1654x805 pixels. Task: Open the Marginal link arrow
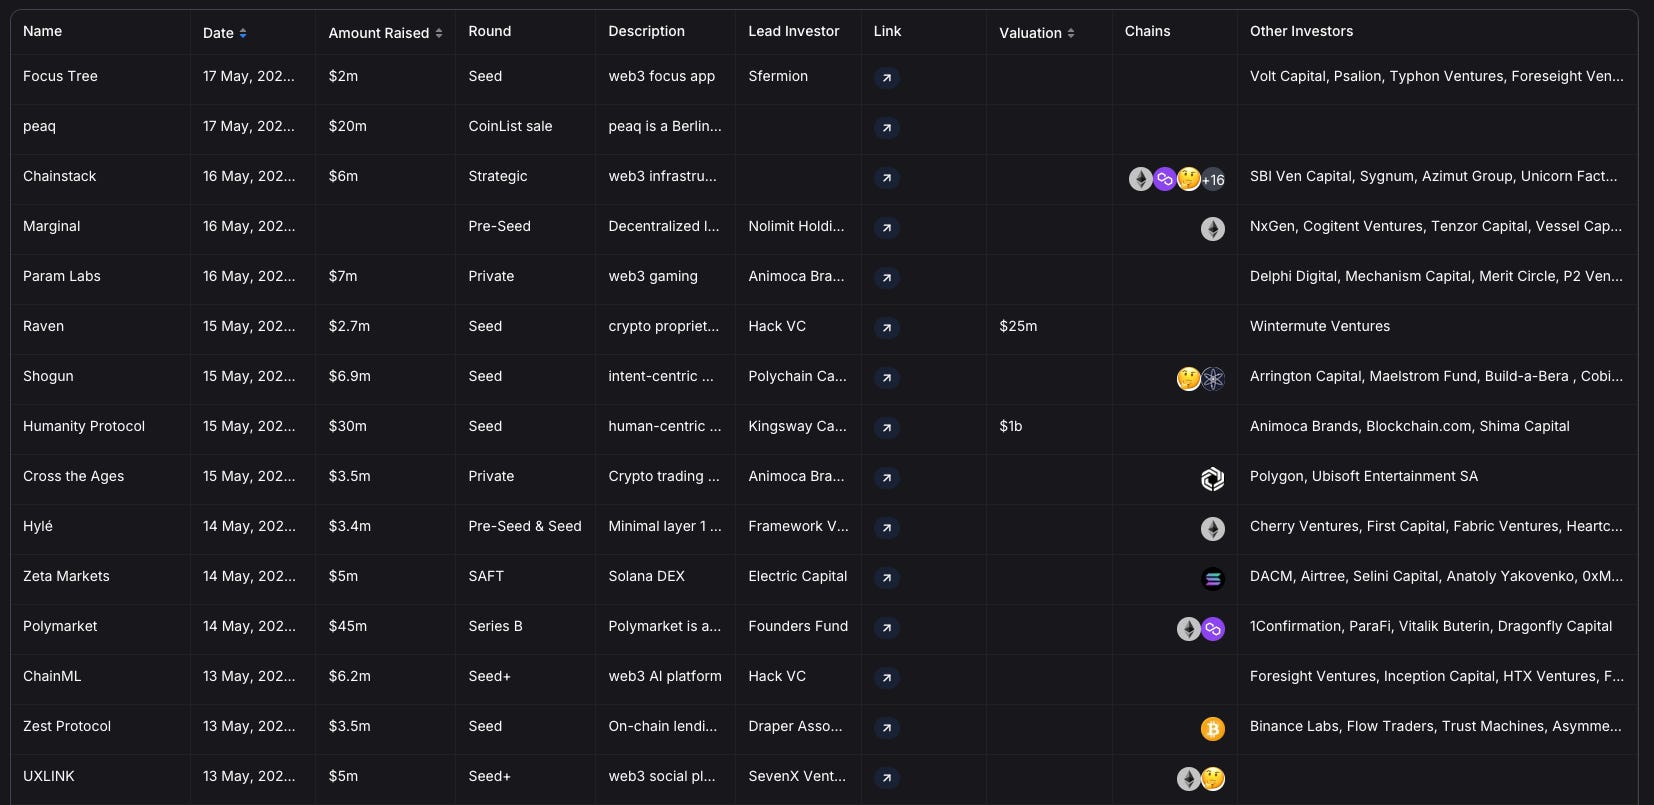click(x=887, y=228)
